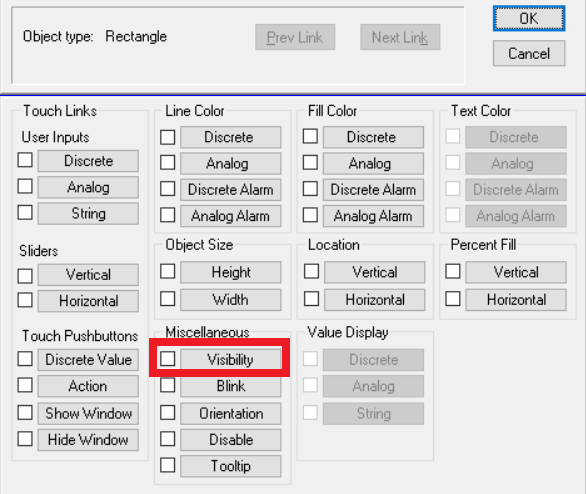Check the Blink checkbox

pyautogui.click(x=167, y=385)
